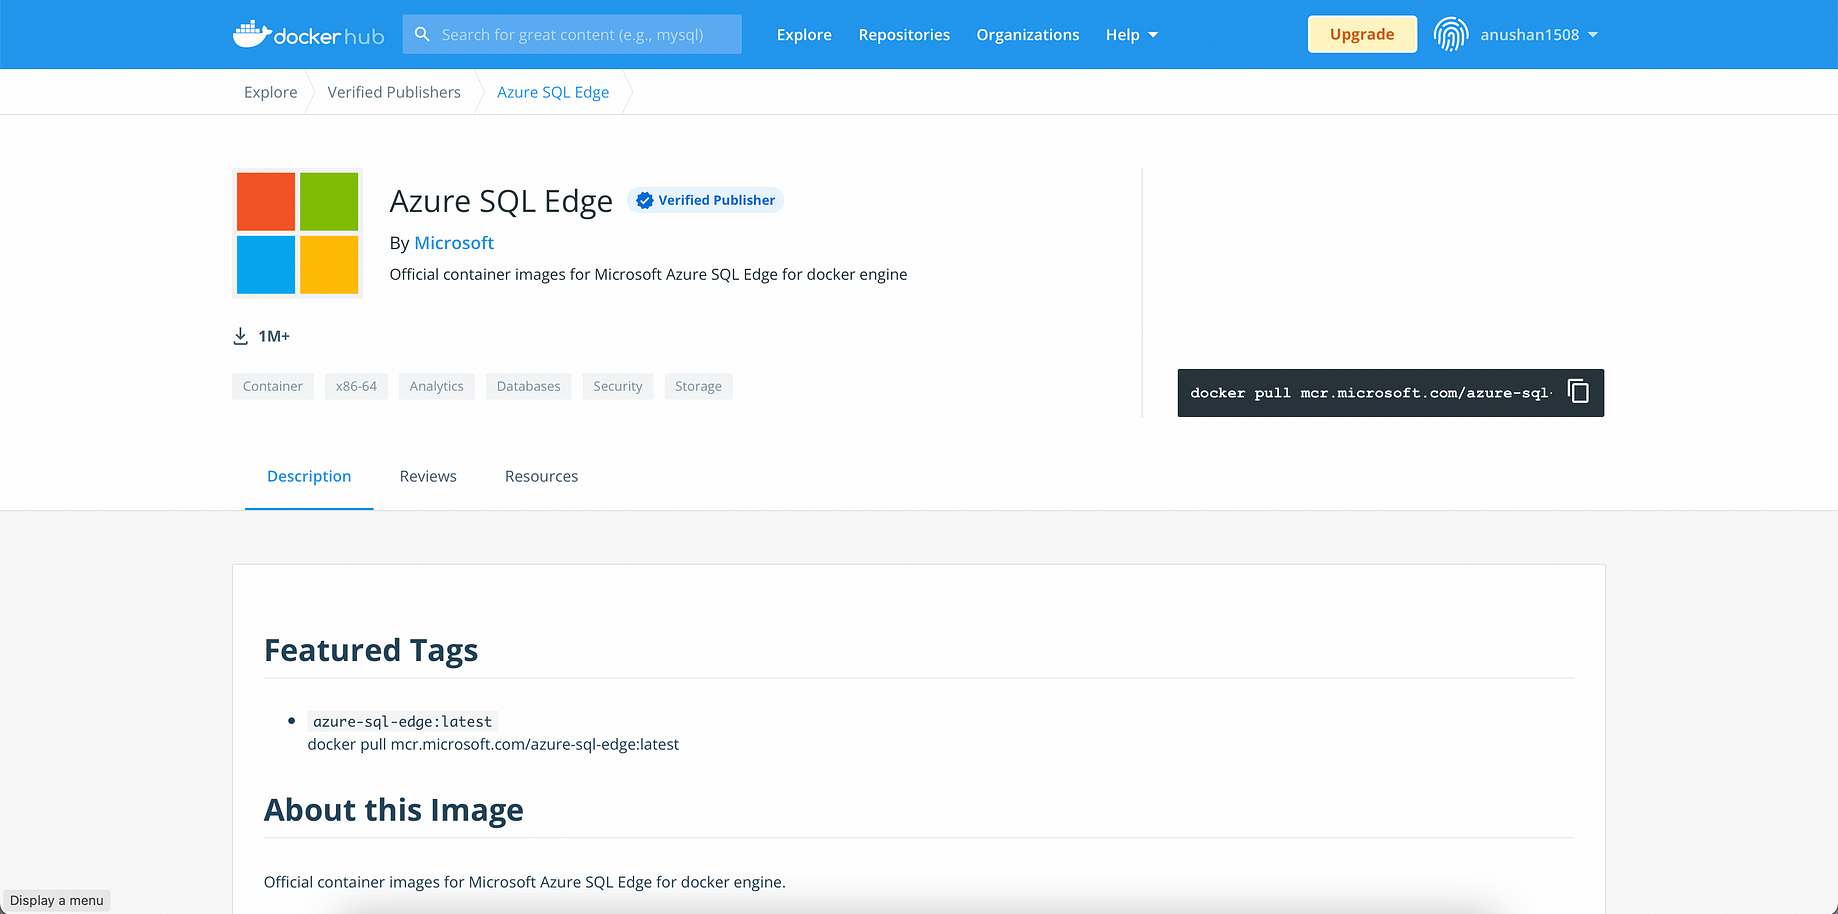Viewport: 1838px width, 914px height.
Task: Click the search magnifier icon
Action: tap(422, 34)
